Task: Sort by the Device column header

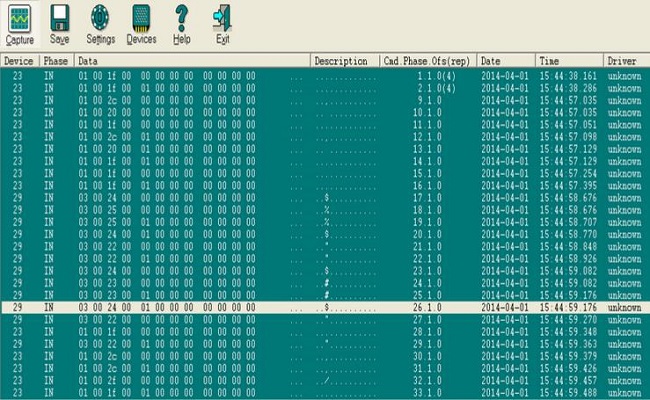Action: (19, 61)
